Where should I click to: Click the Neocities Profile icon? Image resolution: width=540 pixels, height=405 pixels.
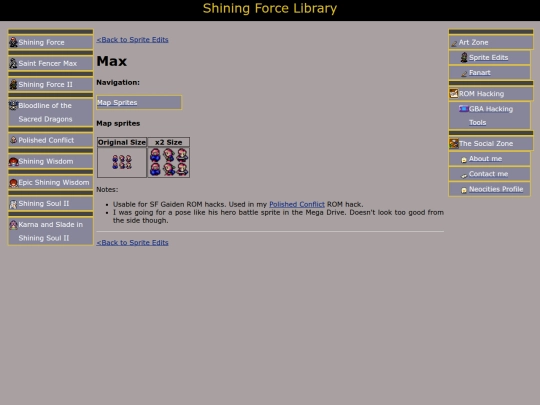[x=464, y=190]
